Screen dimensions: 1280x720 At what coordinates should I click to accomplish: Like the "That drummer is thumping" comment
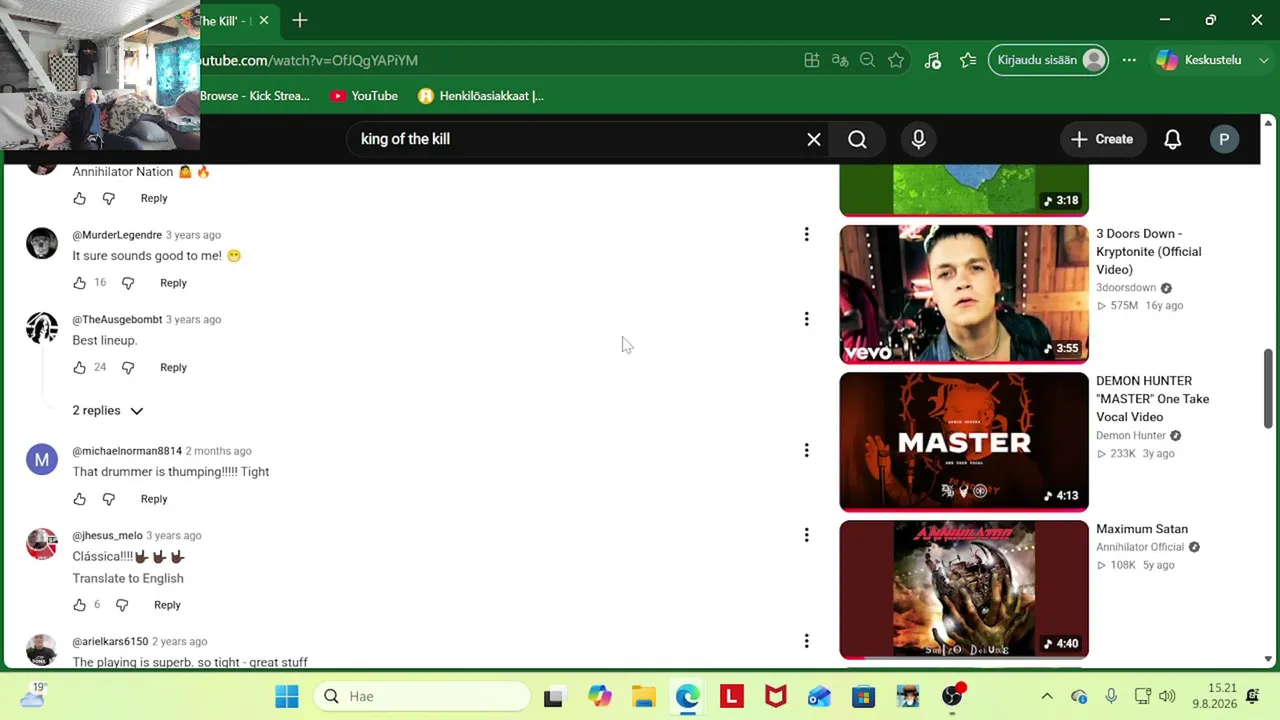(80, 499)
